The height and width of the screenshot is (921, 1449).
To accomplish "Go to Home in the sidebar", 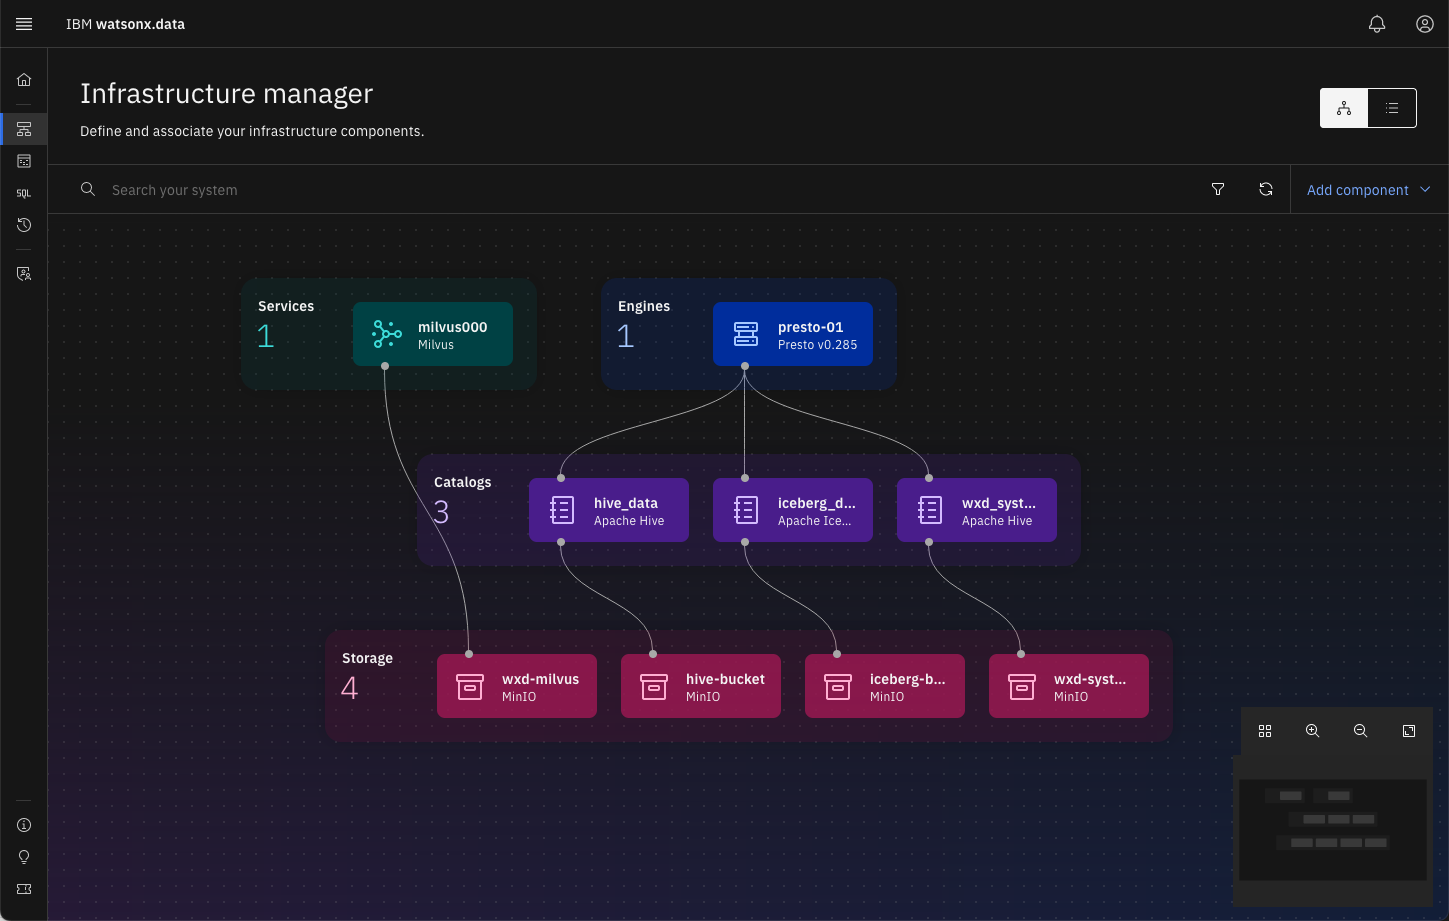I will [x=24, y=80].
